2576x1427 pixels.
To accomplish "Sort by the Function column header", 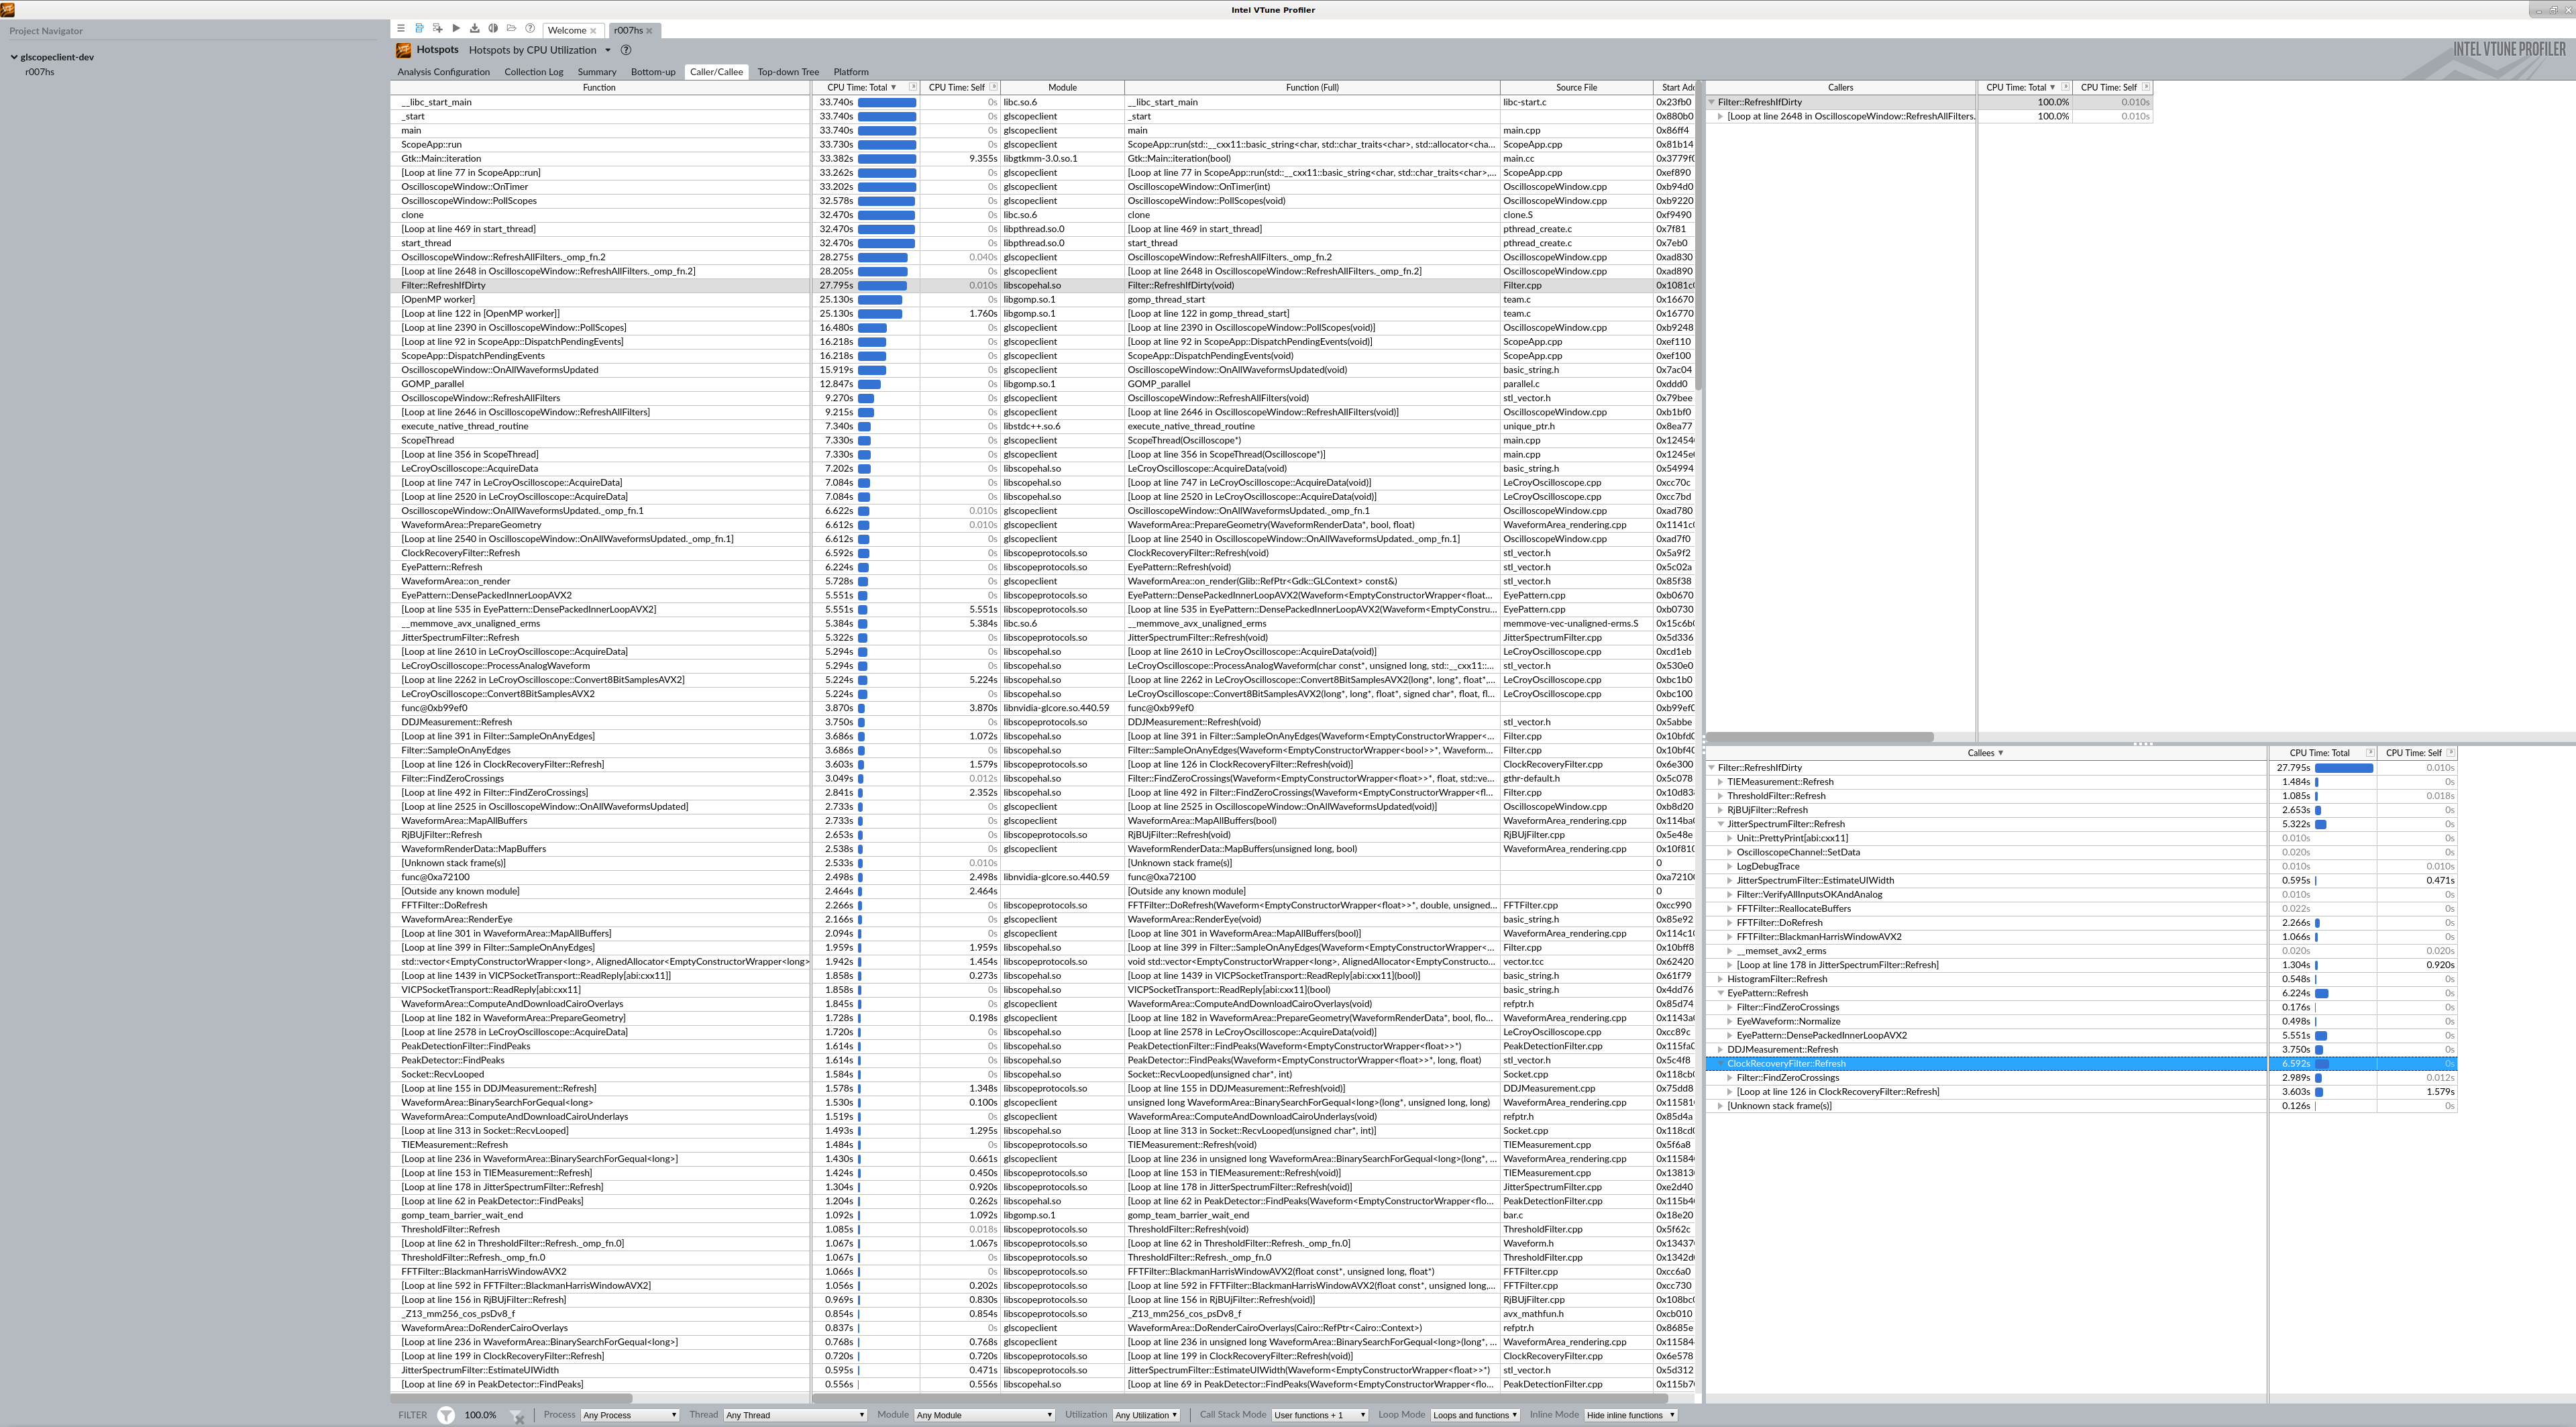I will click(600, 87).
